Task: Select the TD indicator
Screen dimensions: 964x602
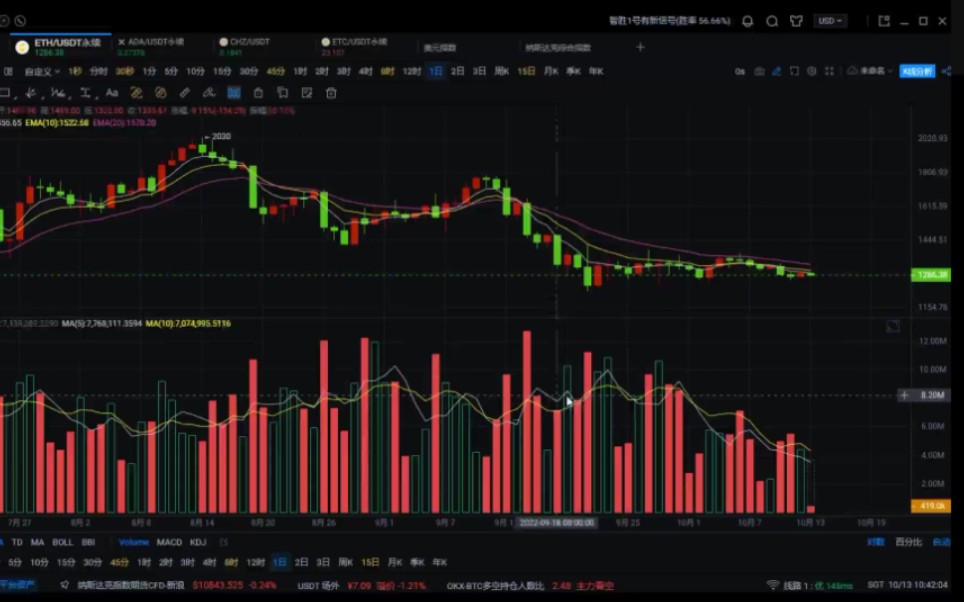Action: click(x=17, y=542)
